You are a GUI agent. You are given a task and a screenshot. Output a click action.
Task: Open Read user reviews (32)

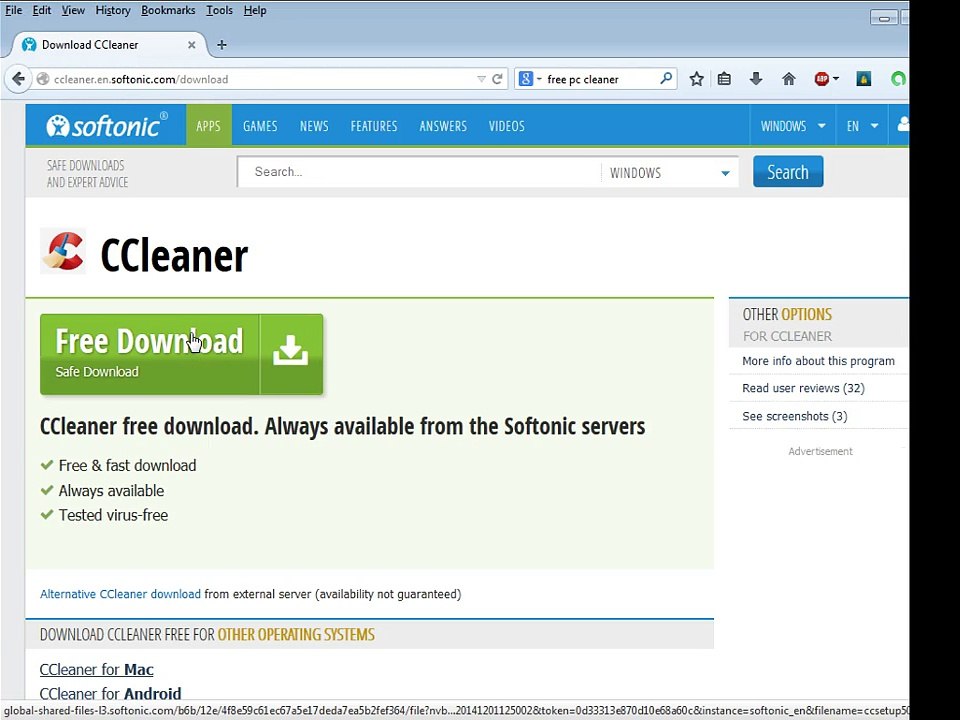(x=803, y=388)
